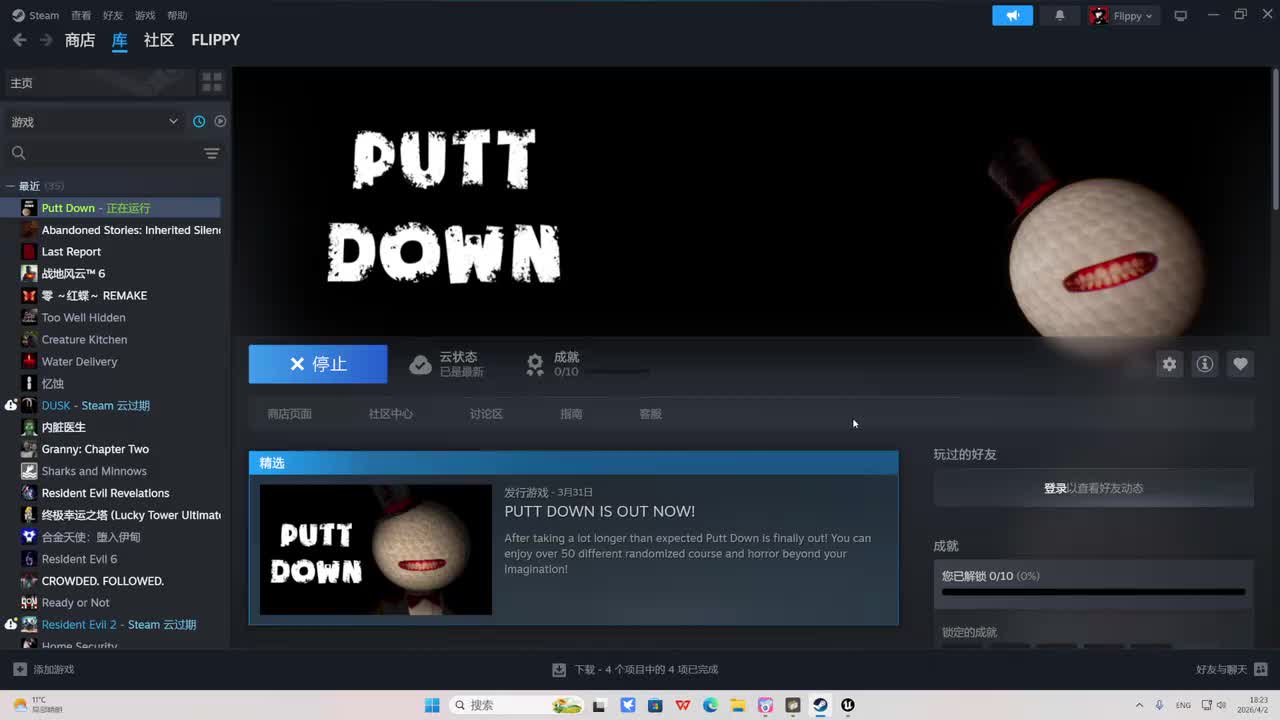The width and height of the screenshot is (1280, 720).
Task: Add Putt Down to favorites heart
Action: tap(1240, 364)
